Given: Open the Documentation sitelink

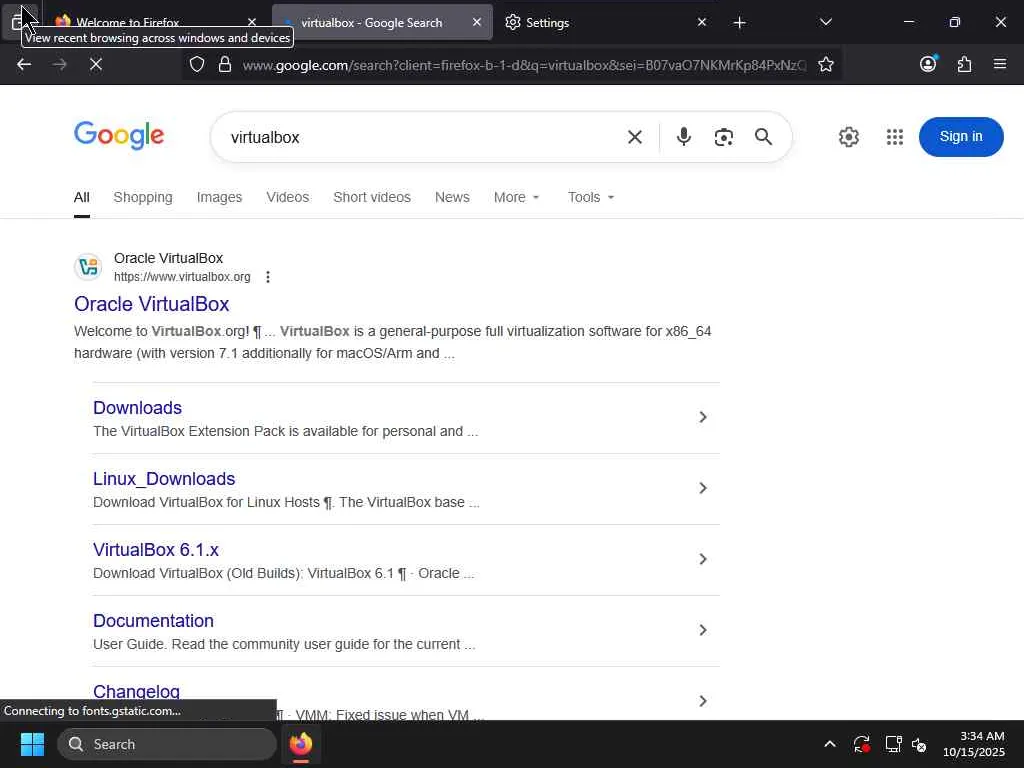Looking at the screenshot, I should 153,621.
